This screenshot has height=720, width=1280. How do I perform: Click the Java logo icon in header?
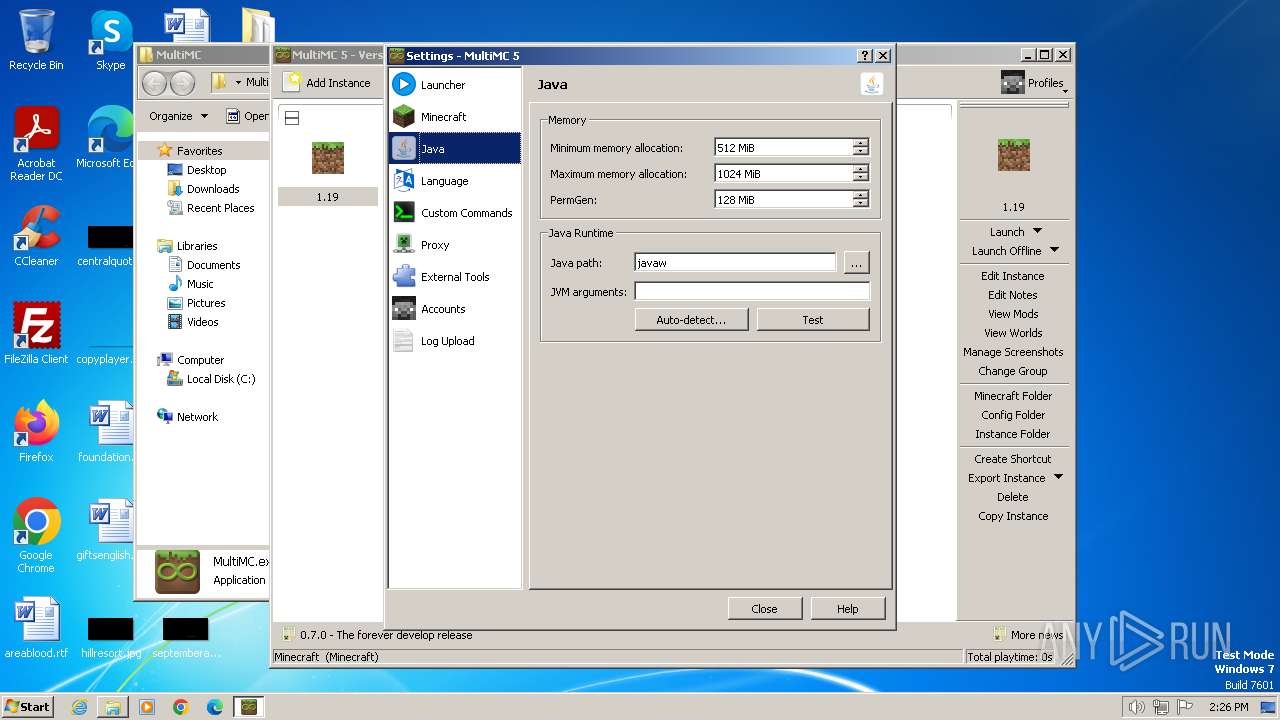pyautogui.click(x=872, y=85)
